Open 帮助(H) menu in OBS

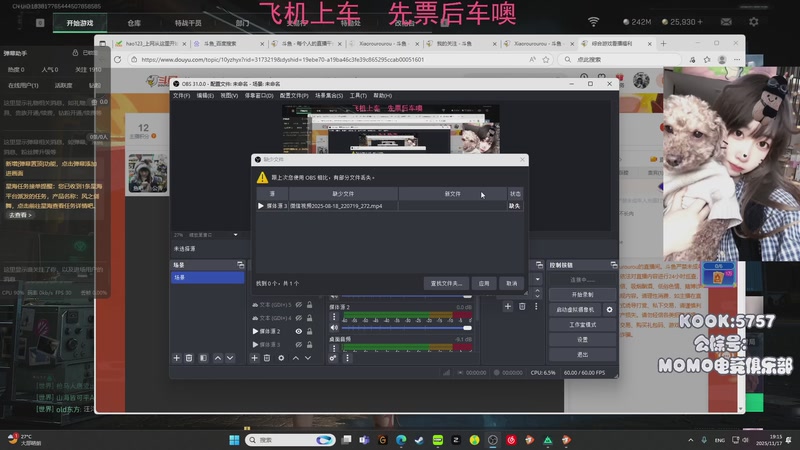point(383,95)
